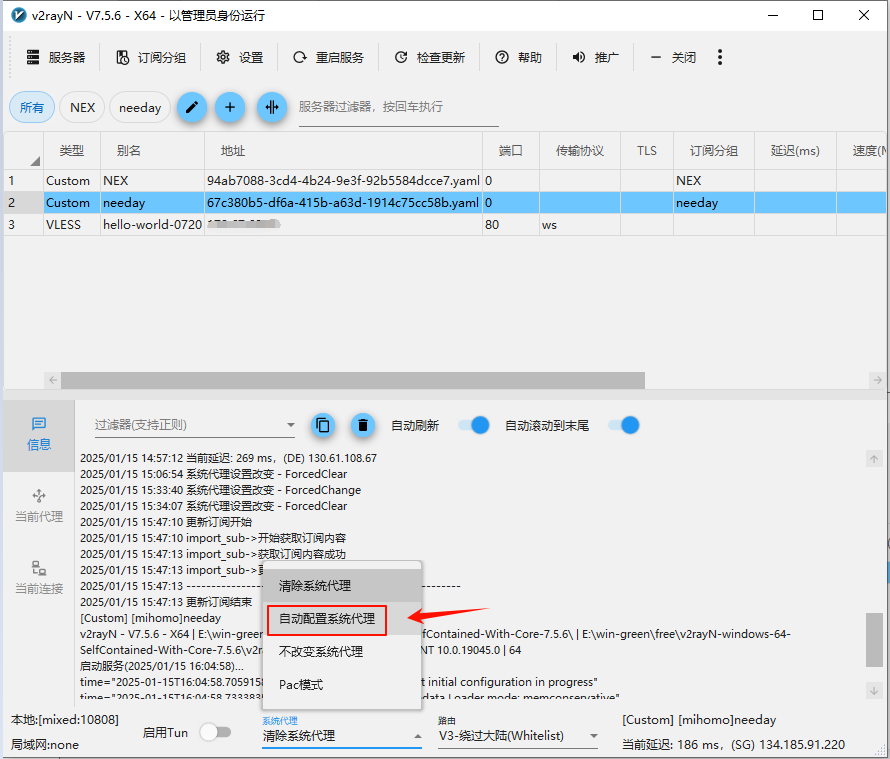Screen dimensions: 890x759
Task: Choose Pac模式 from the popup list
Action: (x=301, y=685)
